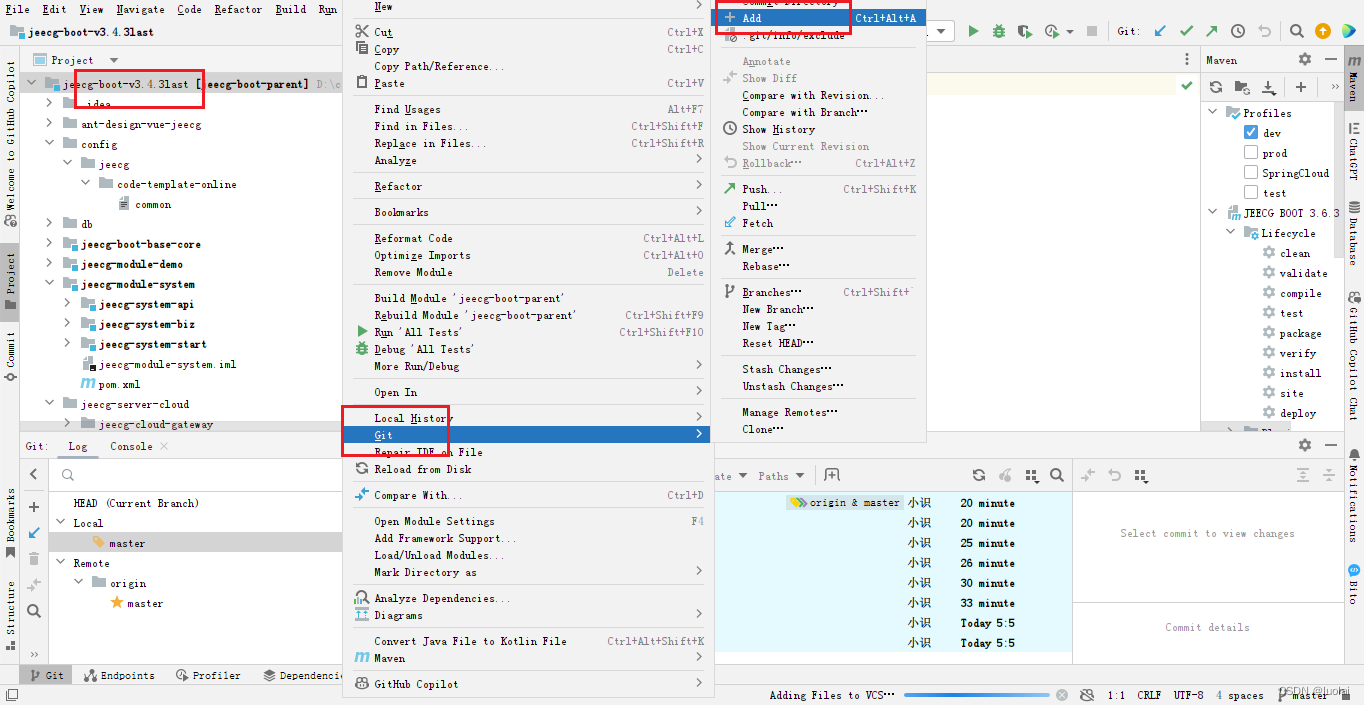The height and width of the screenshot is (705, 1364).
Task: Click the UTF-8 encoding in status bar
Action: click(x=1189, y=695)
